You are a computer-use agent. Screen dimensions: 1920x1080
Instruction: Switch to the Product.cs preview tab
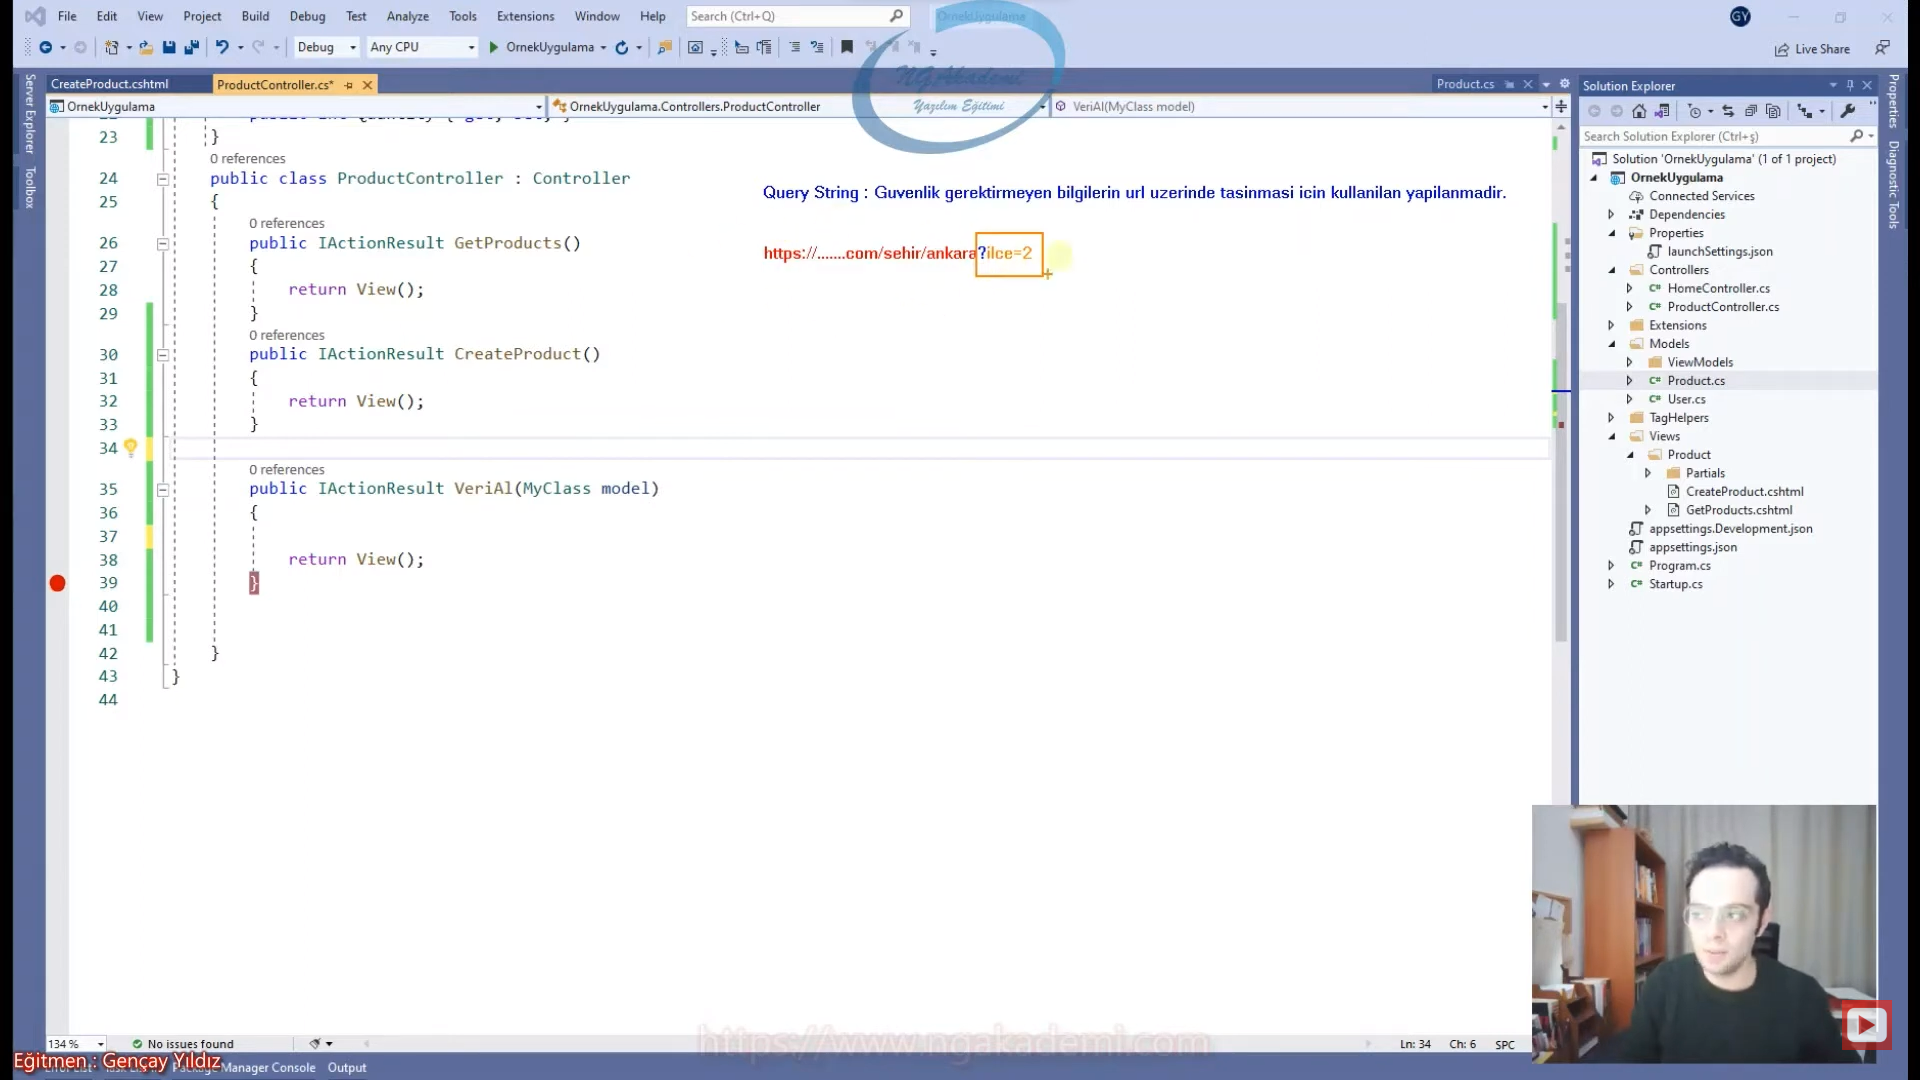point(1465,84)
